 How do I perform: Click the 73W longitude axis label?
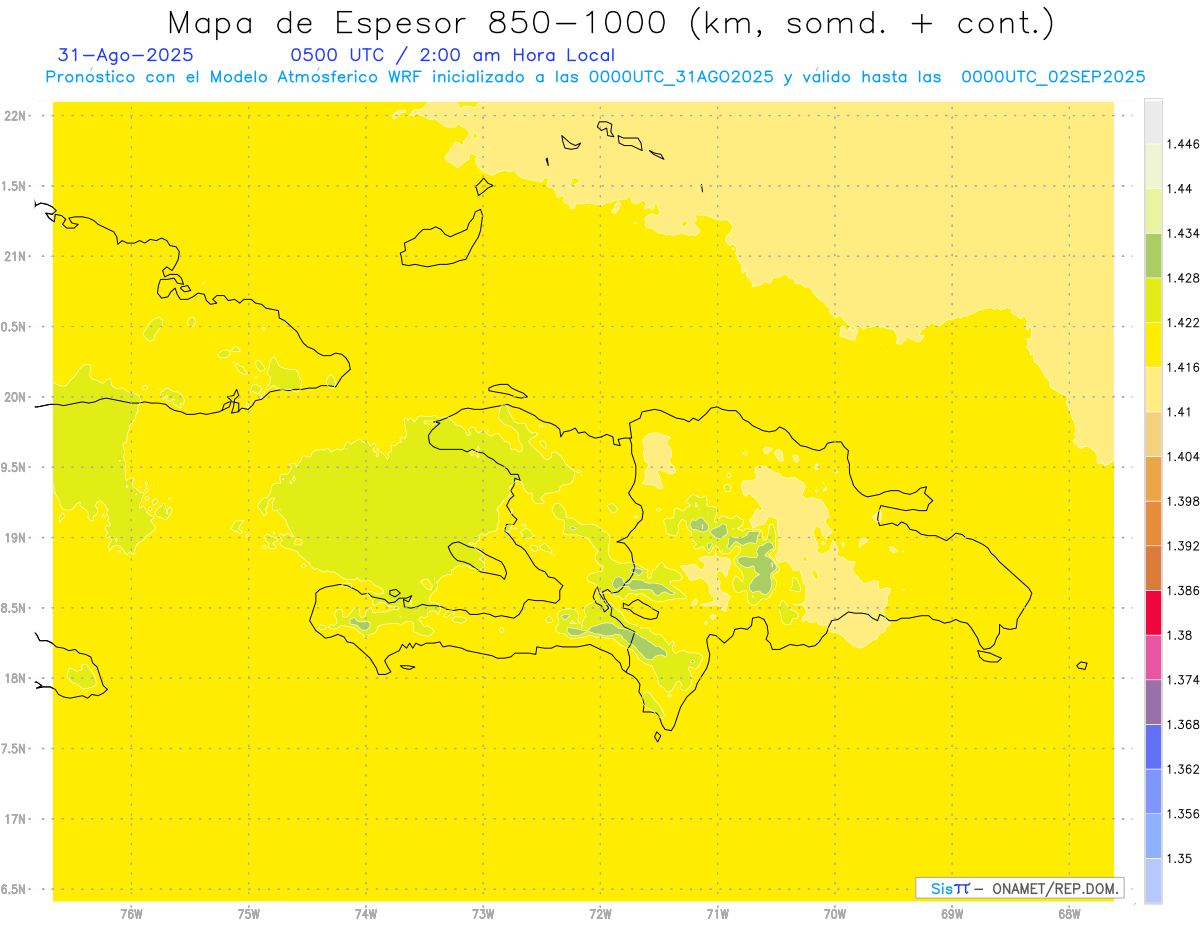(x=483, y=913)
